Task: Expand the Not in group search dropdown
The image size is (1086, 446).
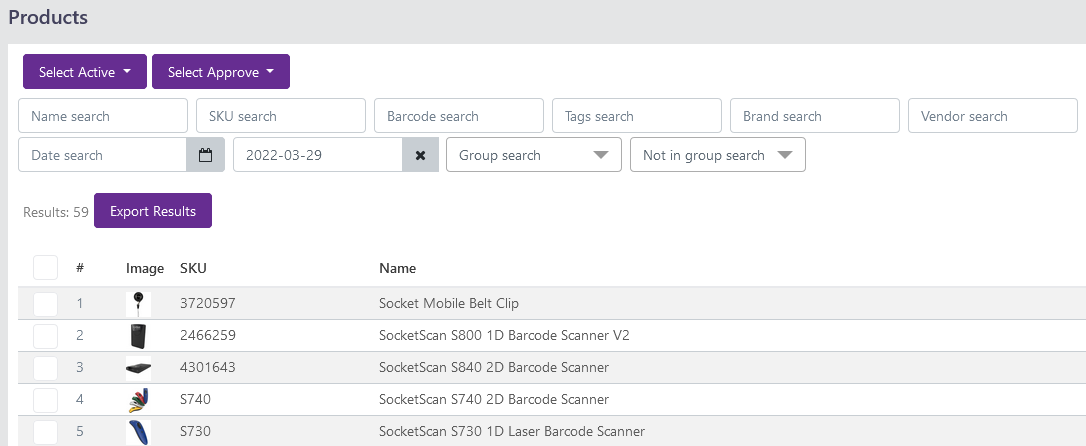Action: (x=718, y=154)
